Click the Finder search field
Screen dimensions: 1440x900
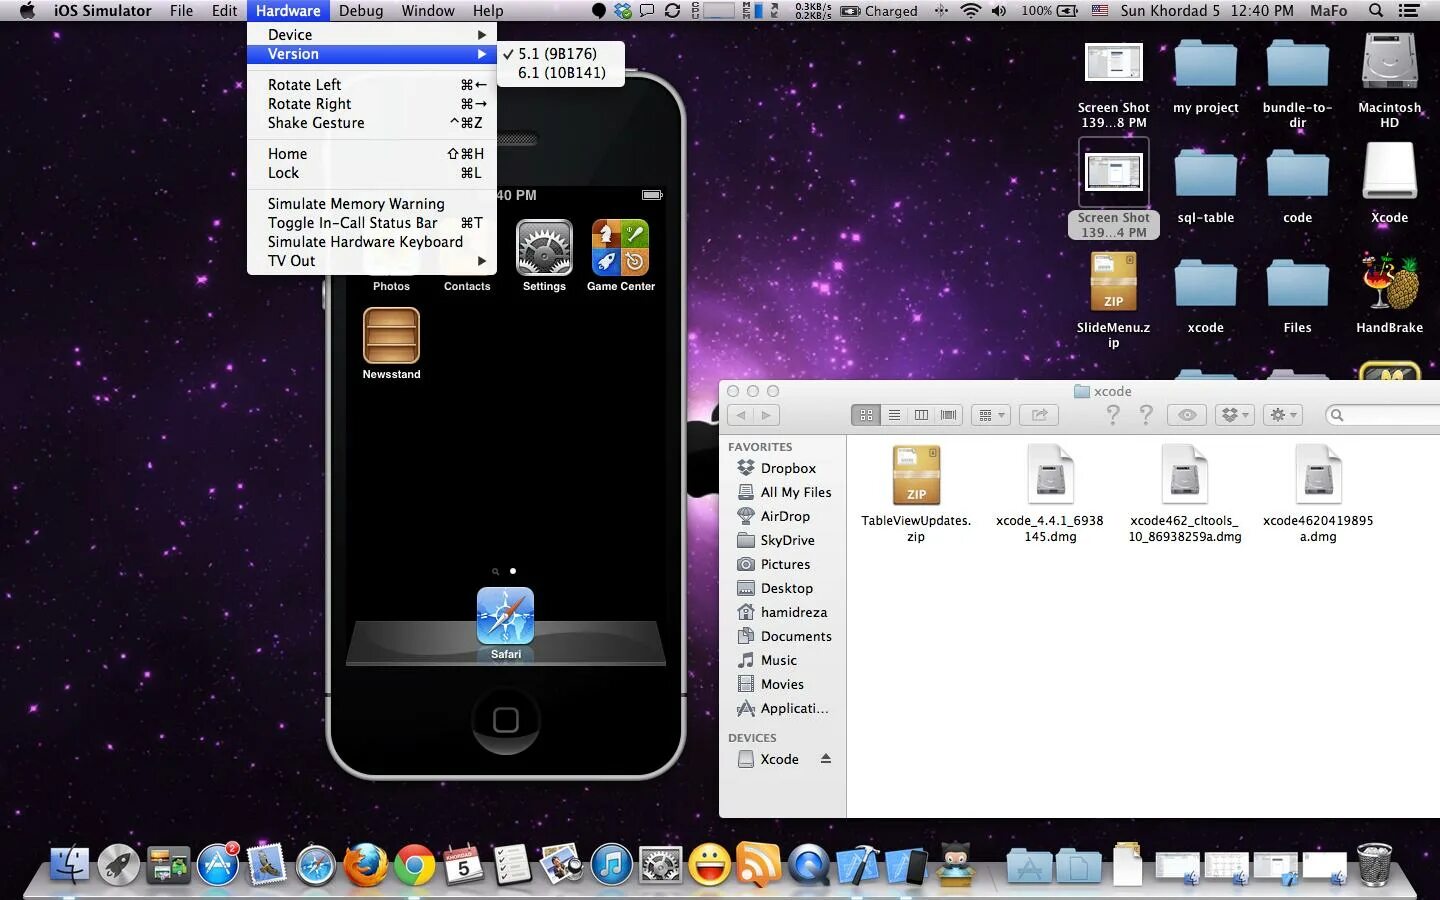1382,415
